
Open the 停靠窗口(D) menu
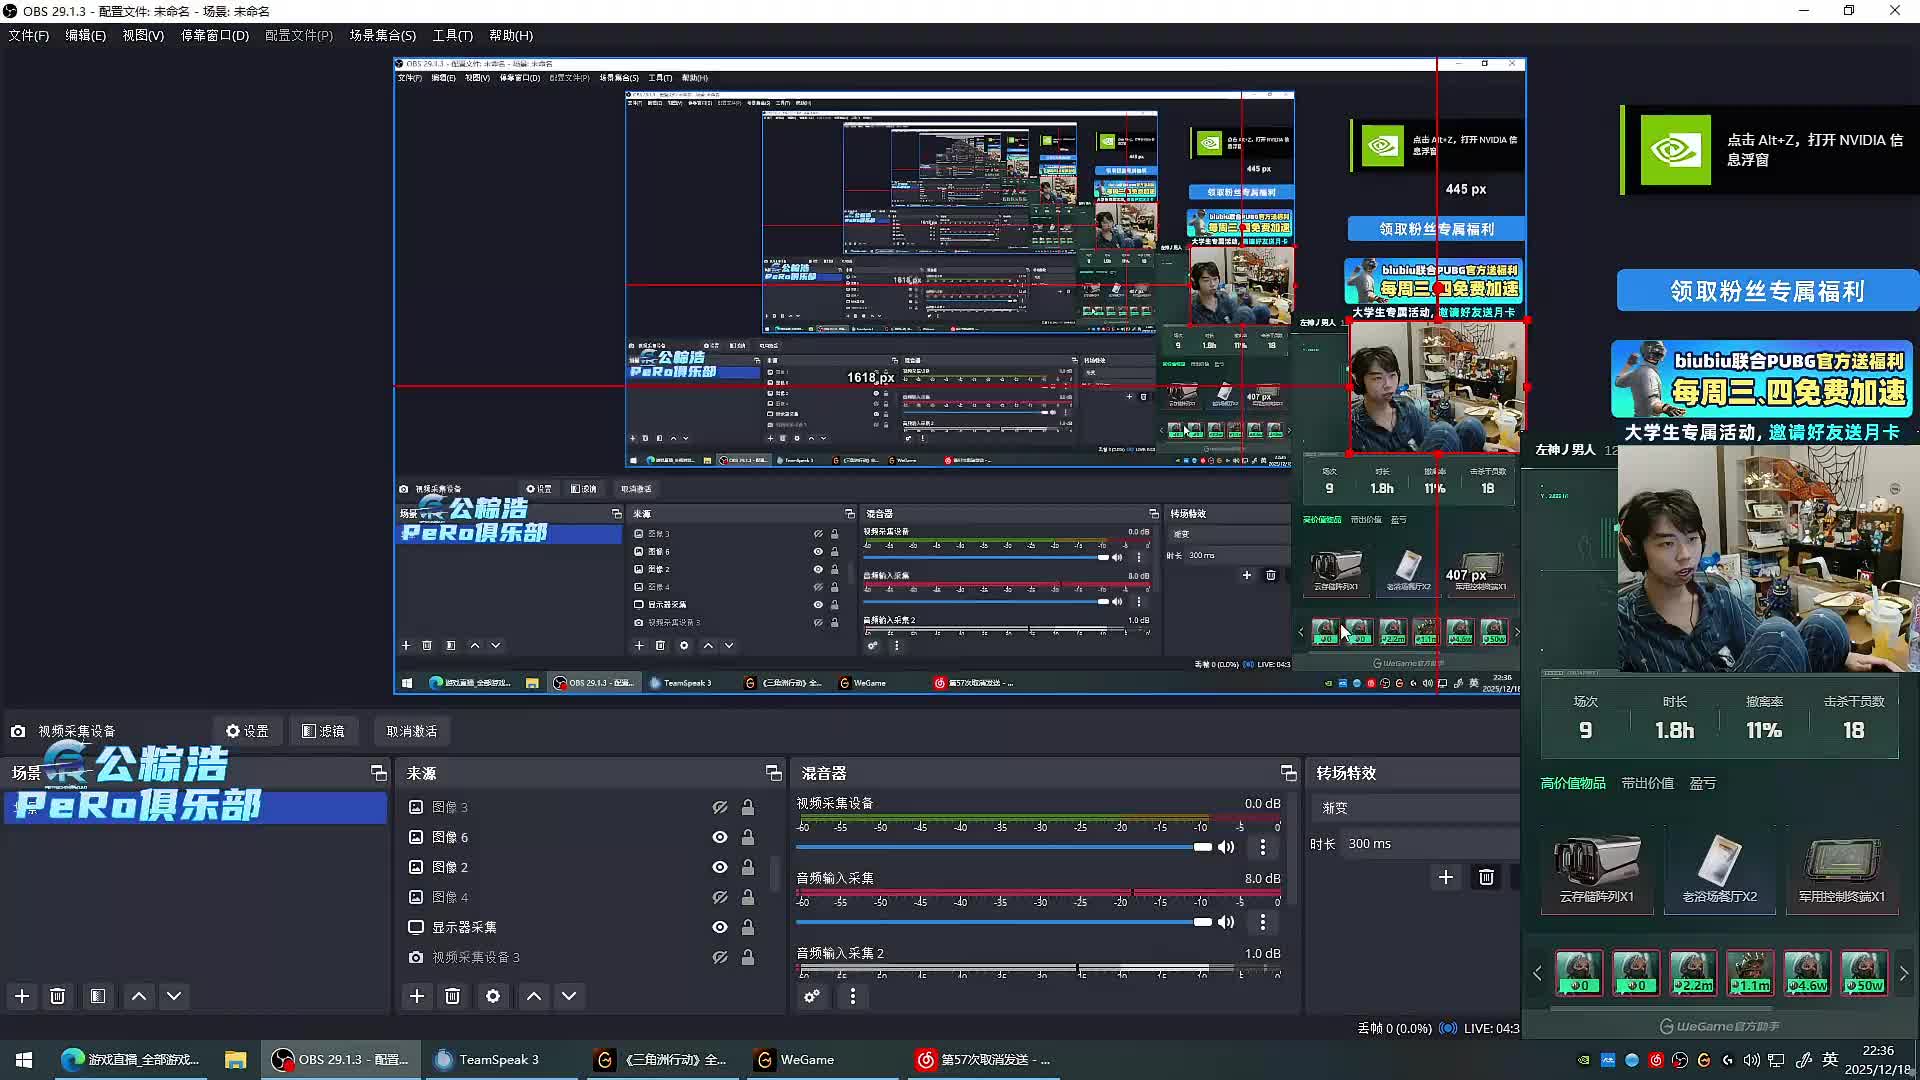214,35
